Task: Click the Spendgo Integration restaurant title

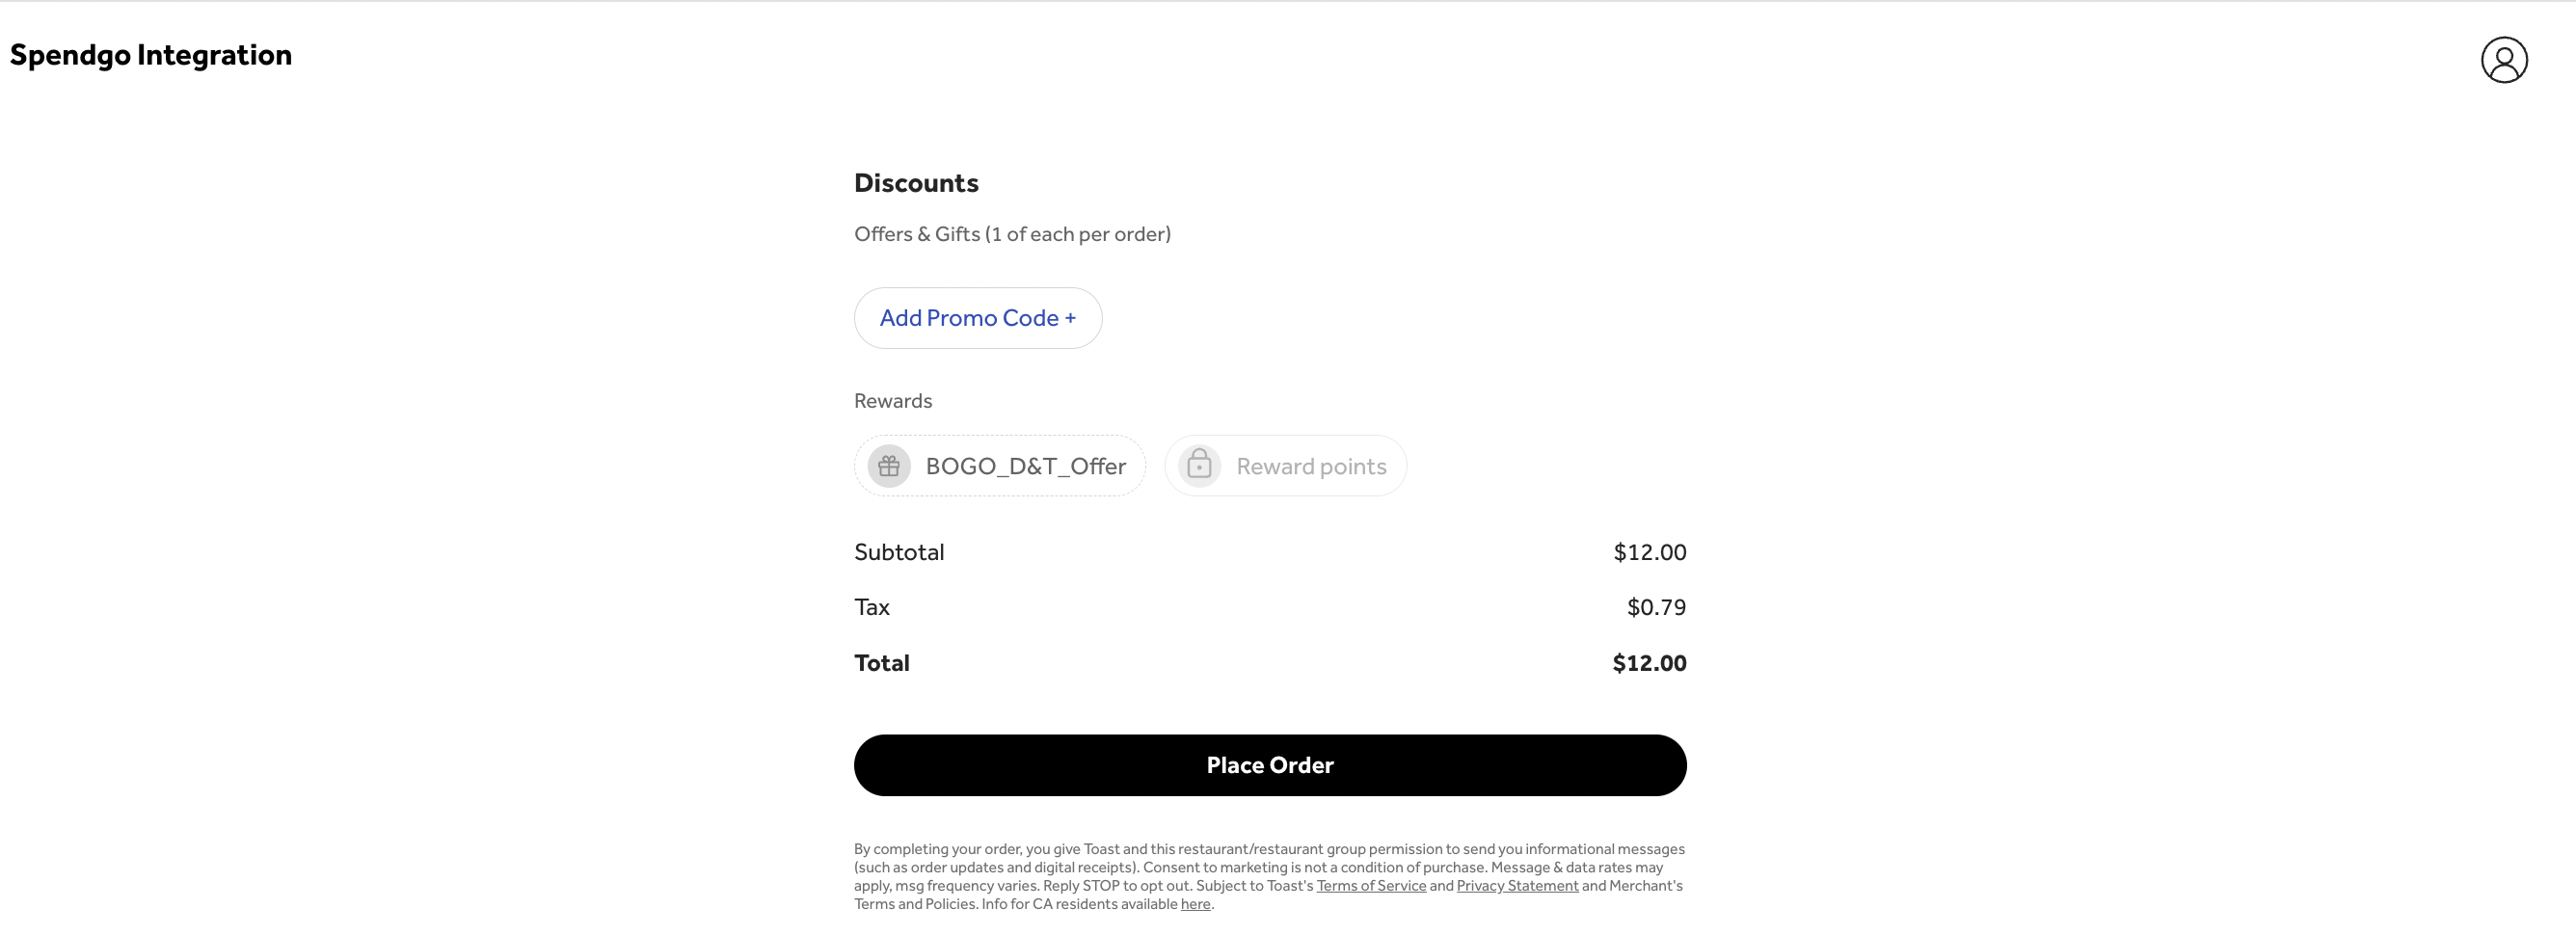Action: coord(151,55)
